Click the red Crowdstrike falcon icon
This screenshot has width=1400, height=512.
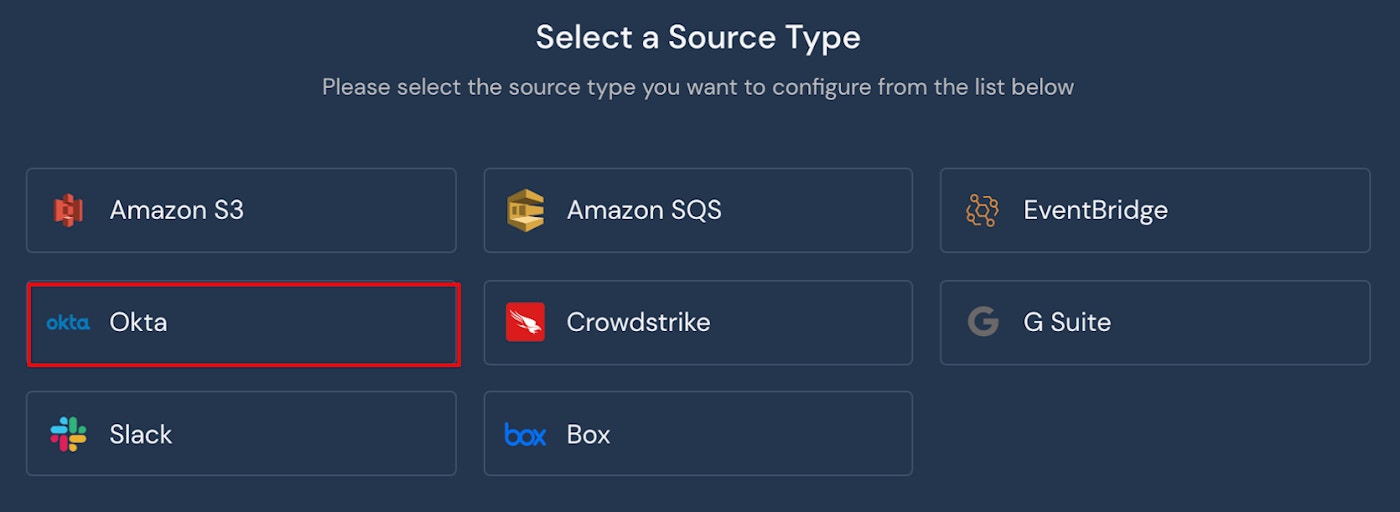(x=525, y=322)
